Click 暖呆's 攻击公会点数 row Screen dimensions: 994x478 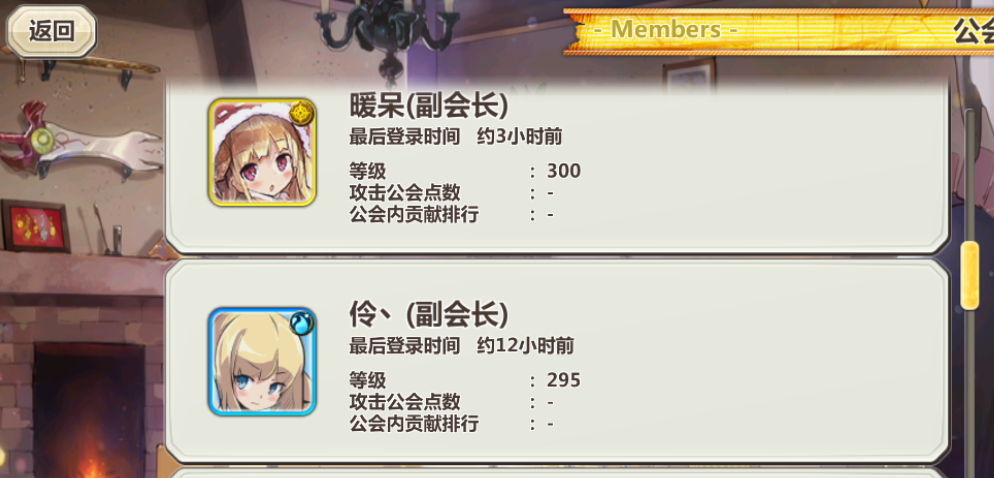pyautogui.click(x=452, y=193)
